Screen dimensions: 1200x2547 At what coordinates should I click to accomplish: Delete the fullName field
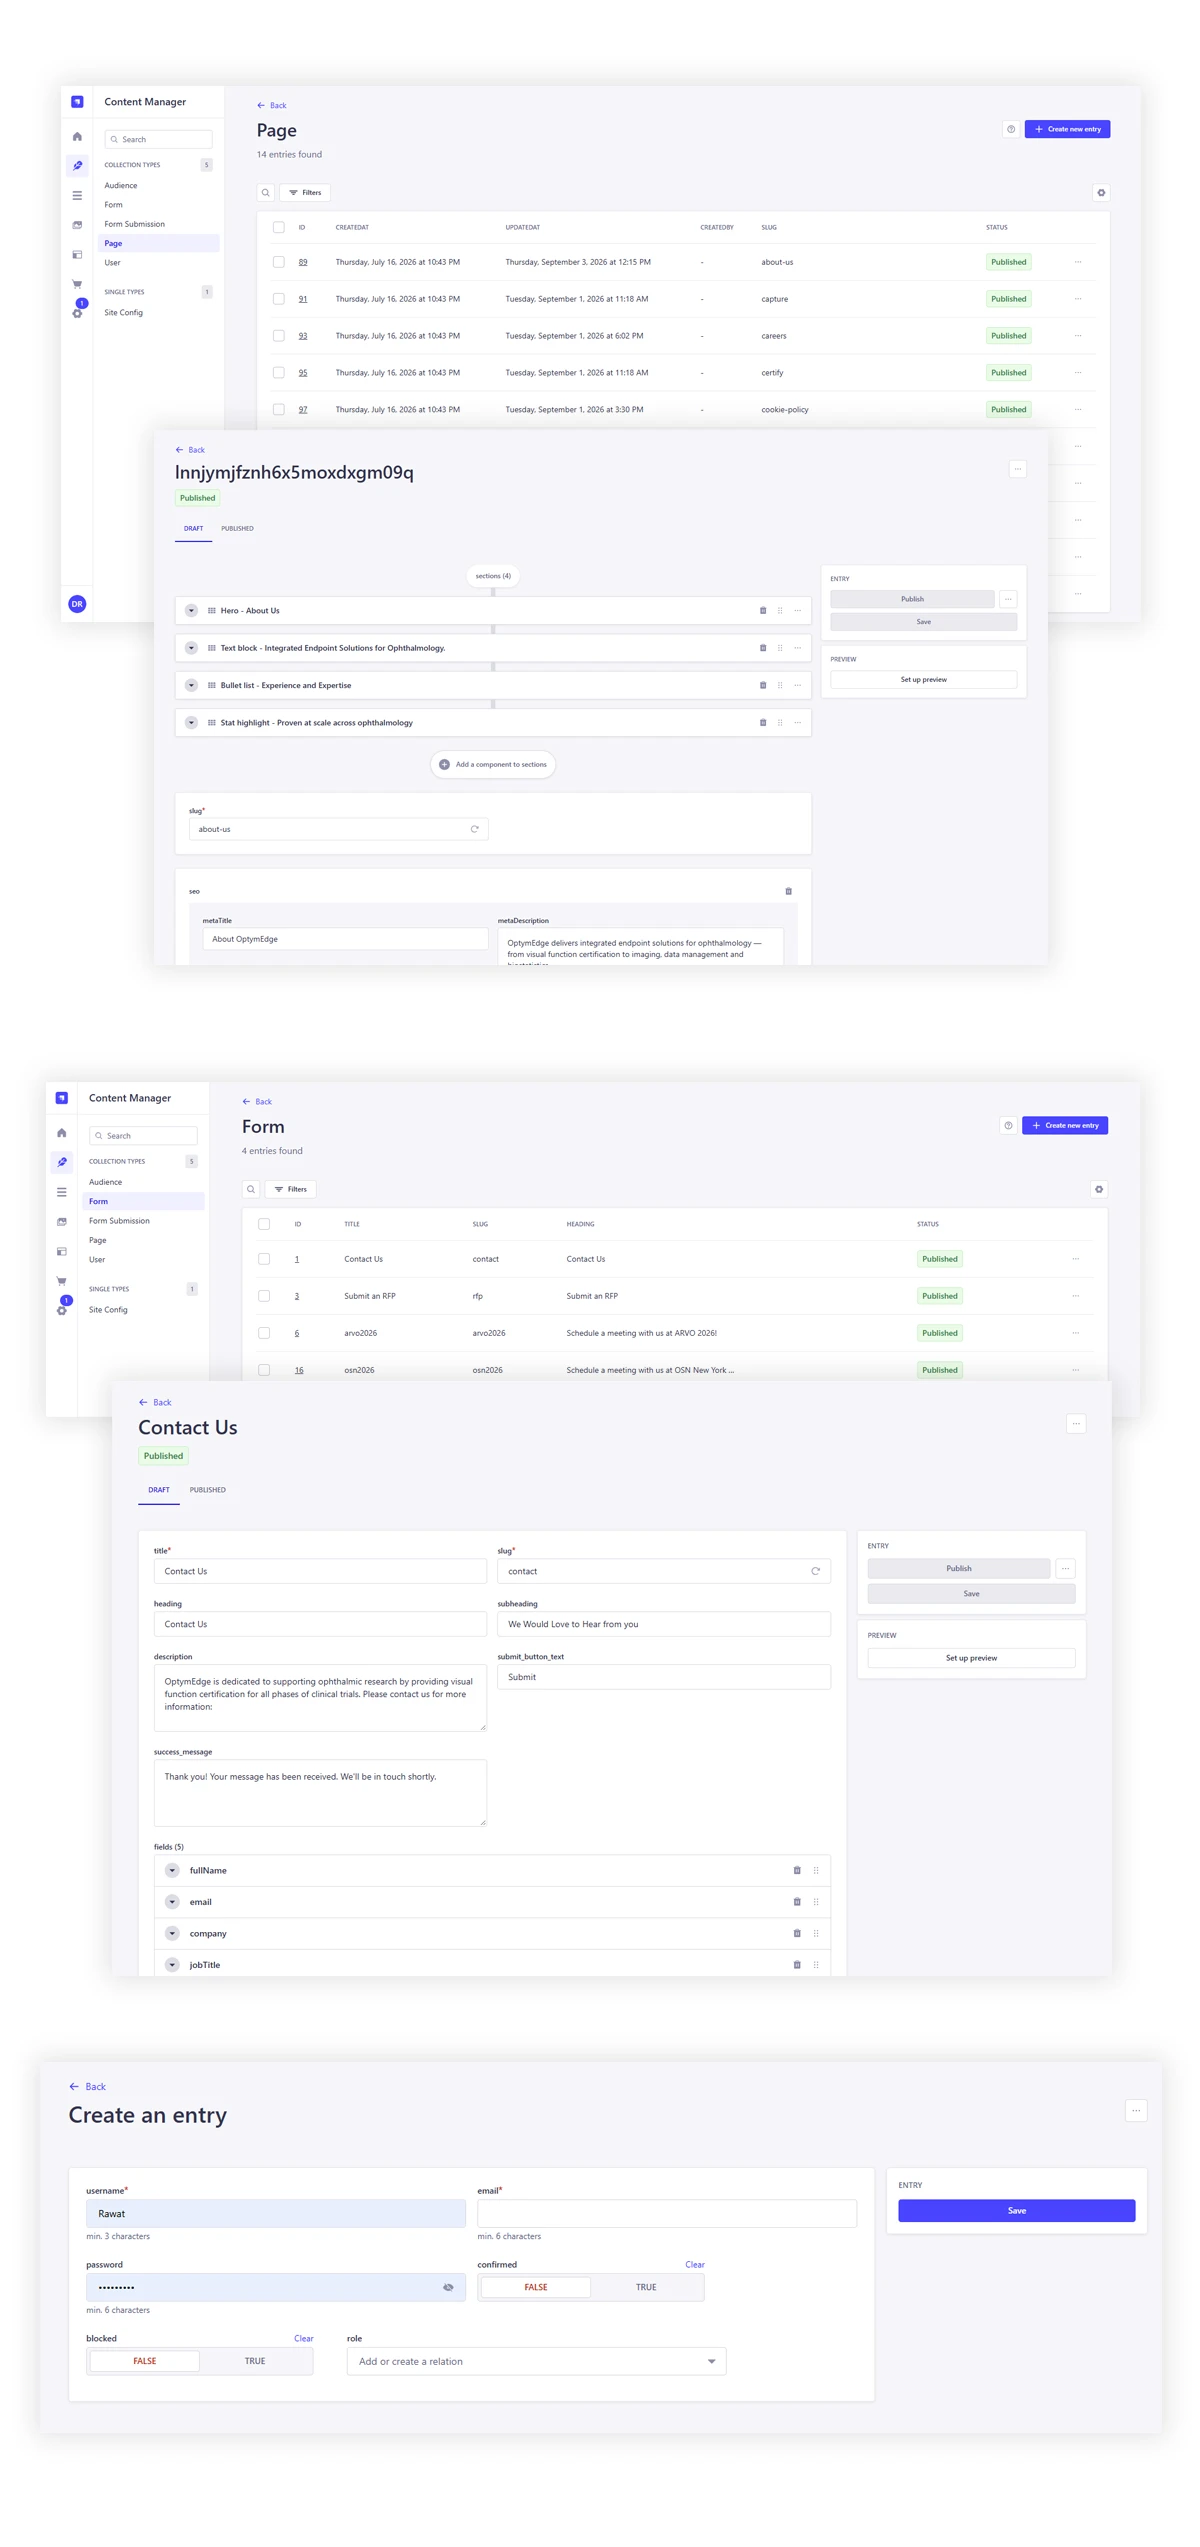[797, 1871]
